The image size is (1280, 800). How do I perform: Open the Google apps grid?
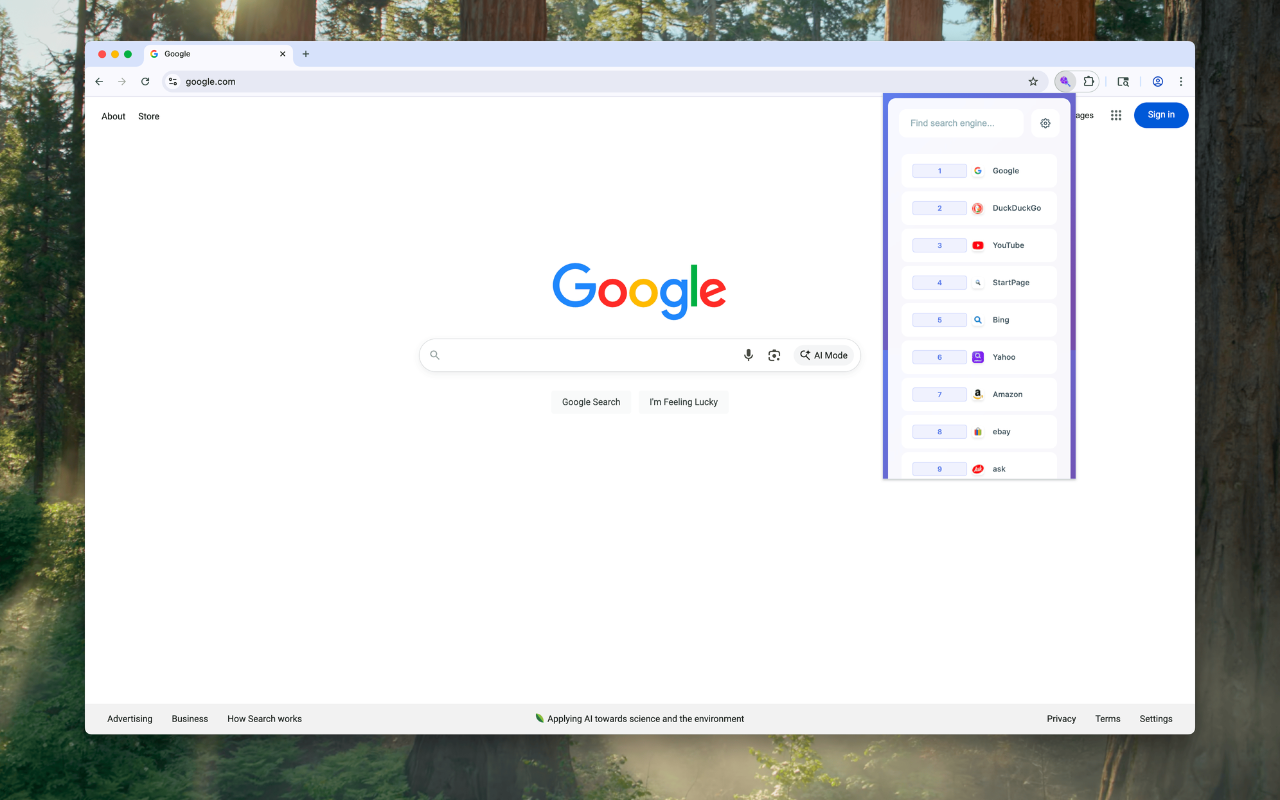[1116, 115]
